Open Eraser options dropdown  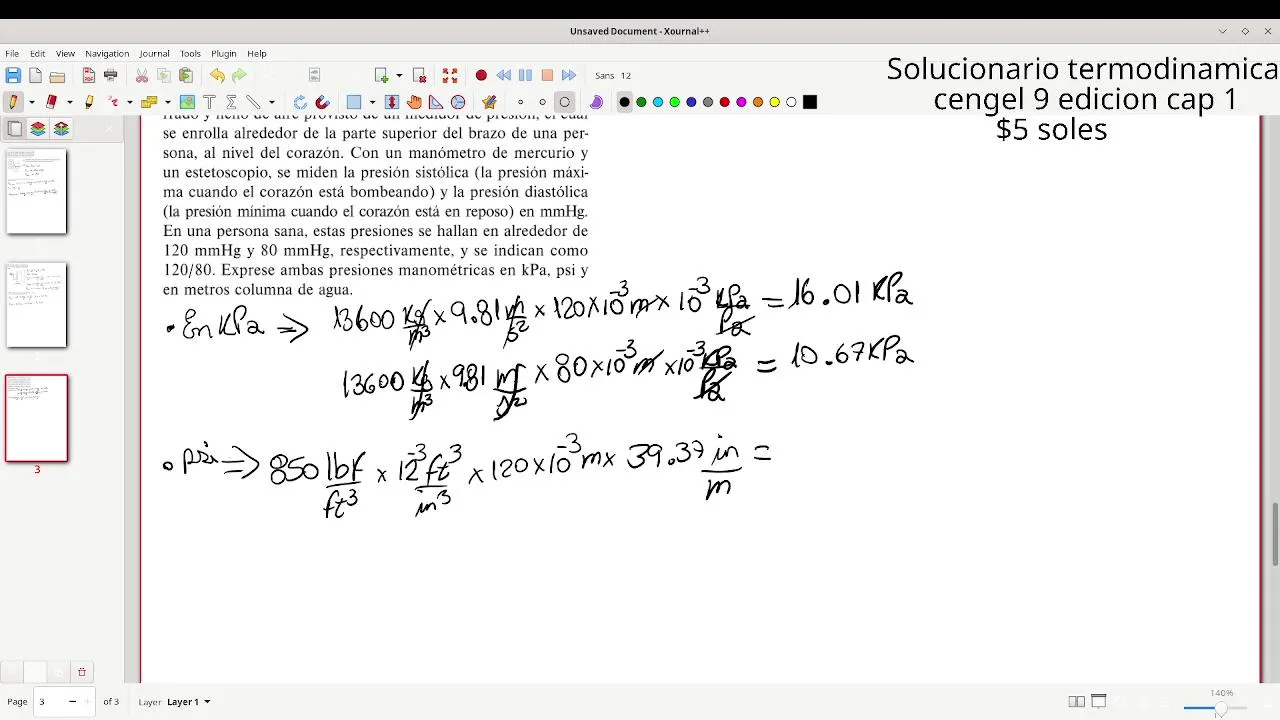[x=69, y=102]
